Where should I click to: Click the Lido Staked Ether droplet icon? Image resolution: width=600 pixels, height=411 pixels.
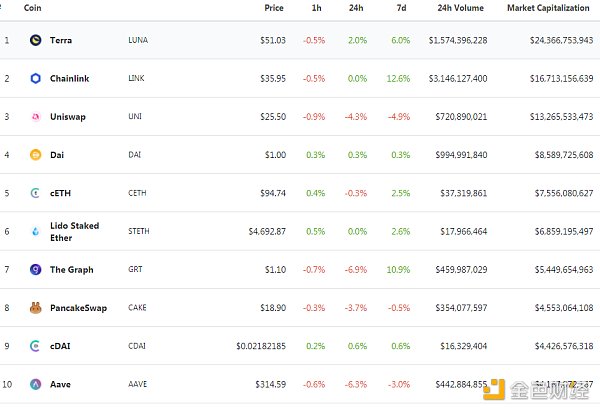(x=35, y=231)
